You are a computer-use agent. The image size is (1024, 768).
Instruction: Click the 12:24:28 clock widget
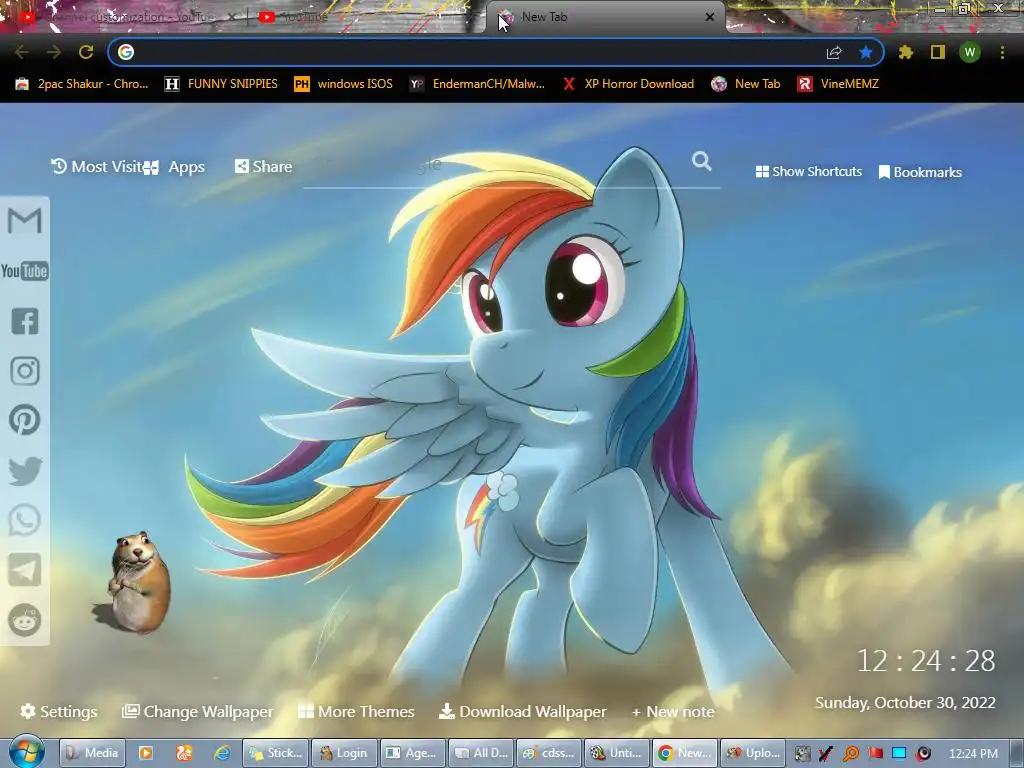tap(926, 661)
